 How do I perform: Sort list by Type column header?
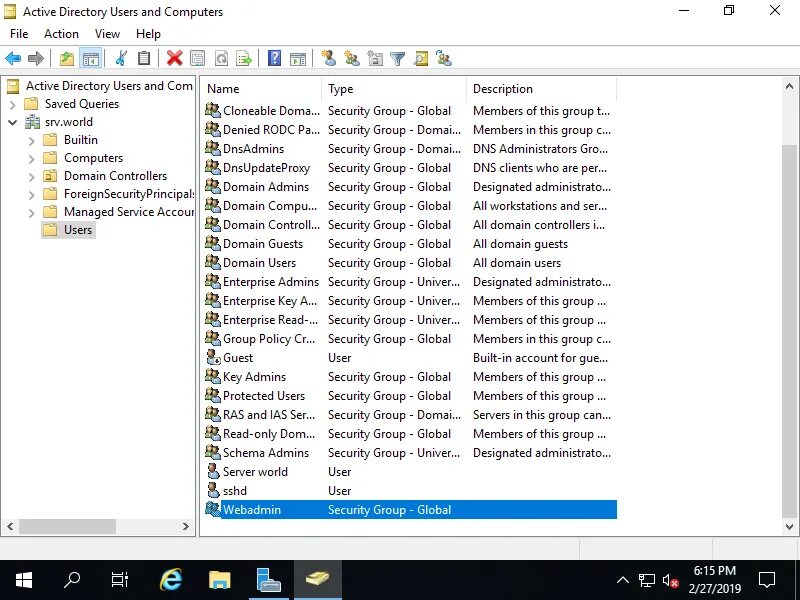click(394, 89)
